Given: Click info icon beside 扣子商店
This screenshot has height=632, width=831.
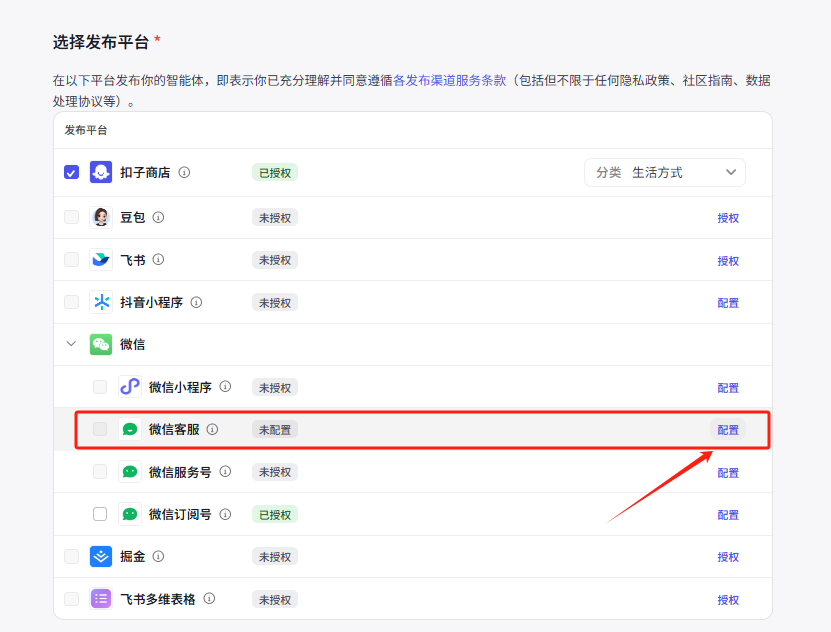Looking at the screenshot, I should pyautogui.click(x=184, y=172).
